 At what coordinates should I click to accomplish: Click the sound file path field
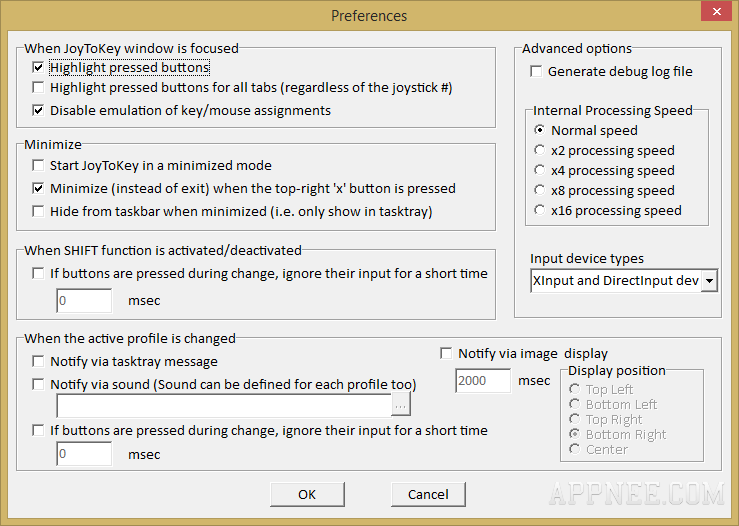coord(224,405)
